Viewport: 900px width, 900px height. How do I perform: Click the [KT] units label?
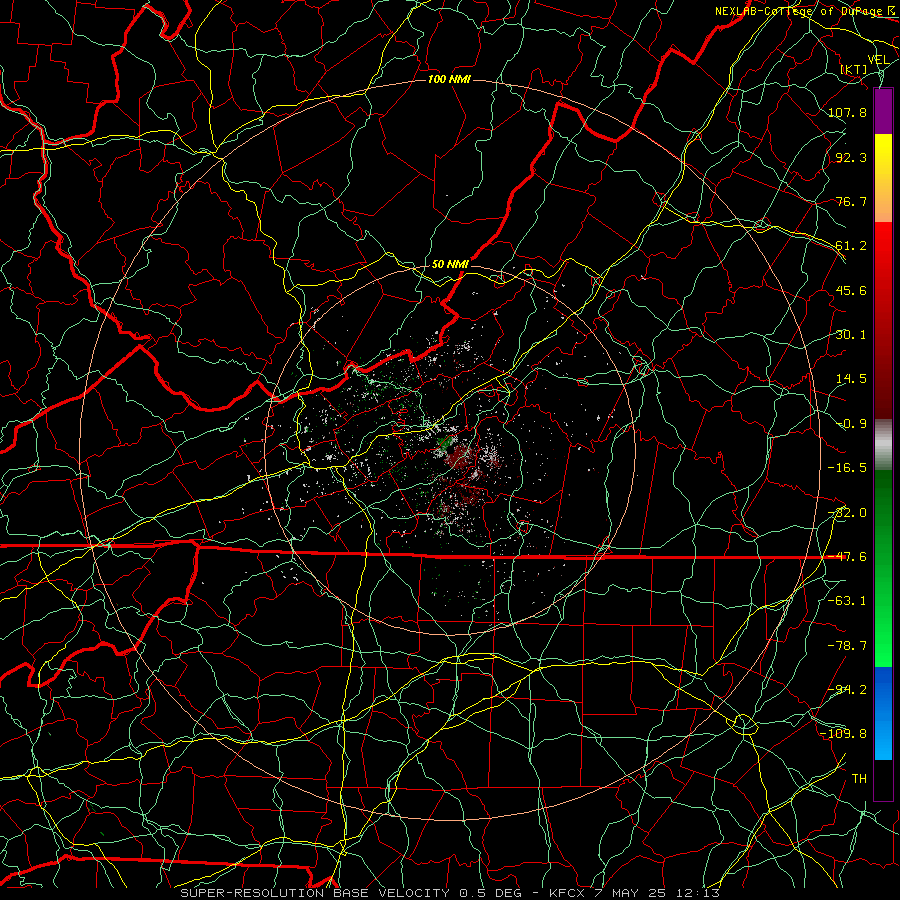pos(854,69)
